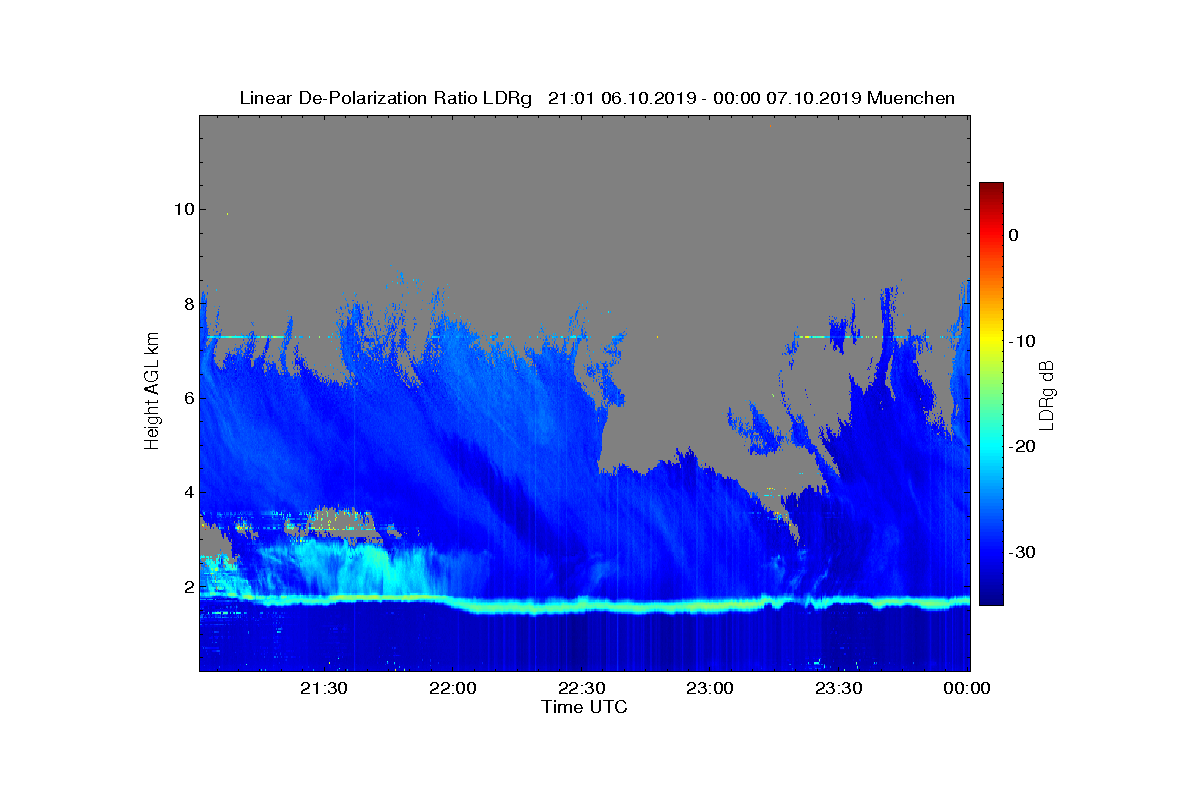Select the height label 8

point(187,304)
